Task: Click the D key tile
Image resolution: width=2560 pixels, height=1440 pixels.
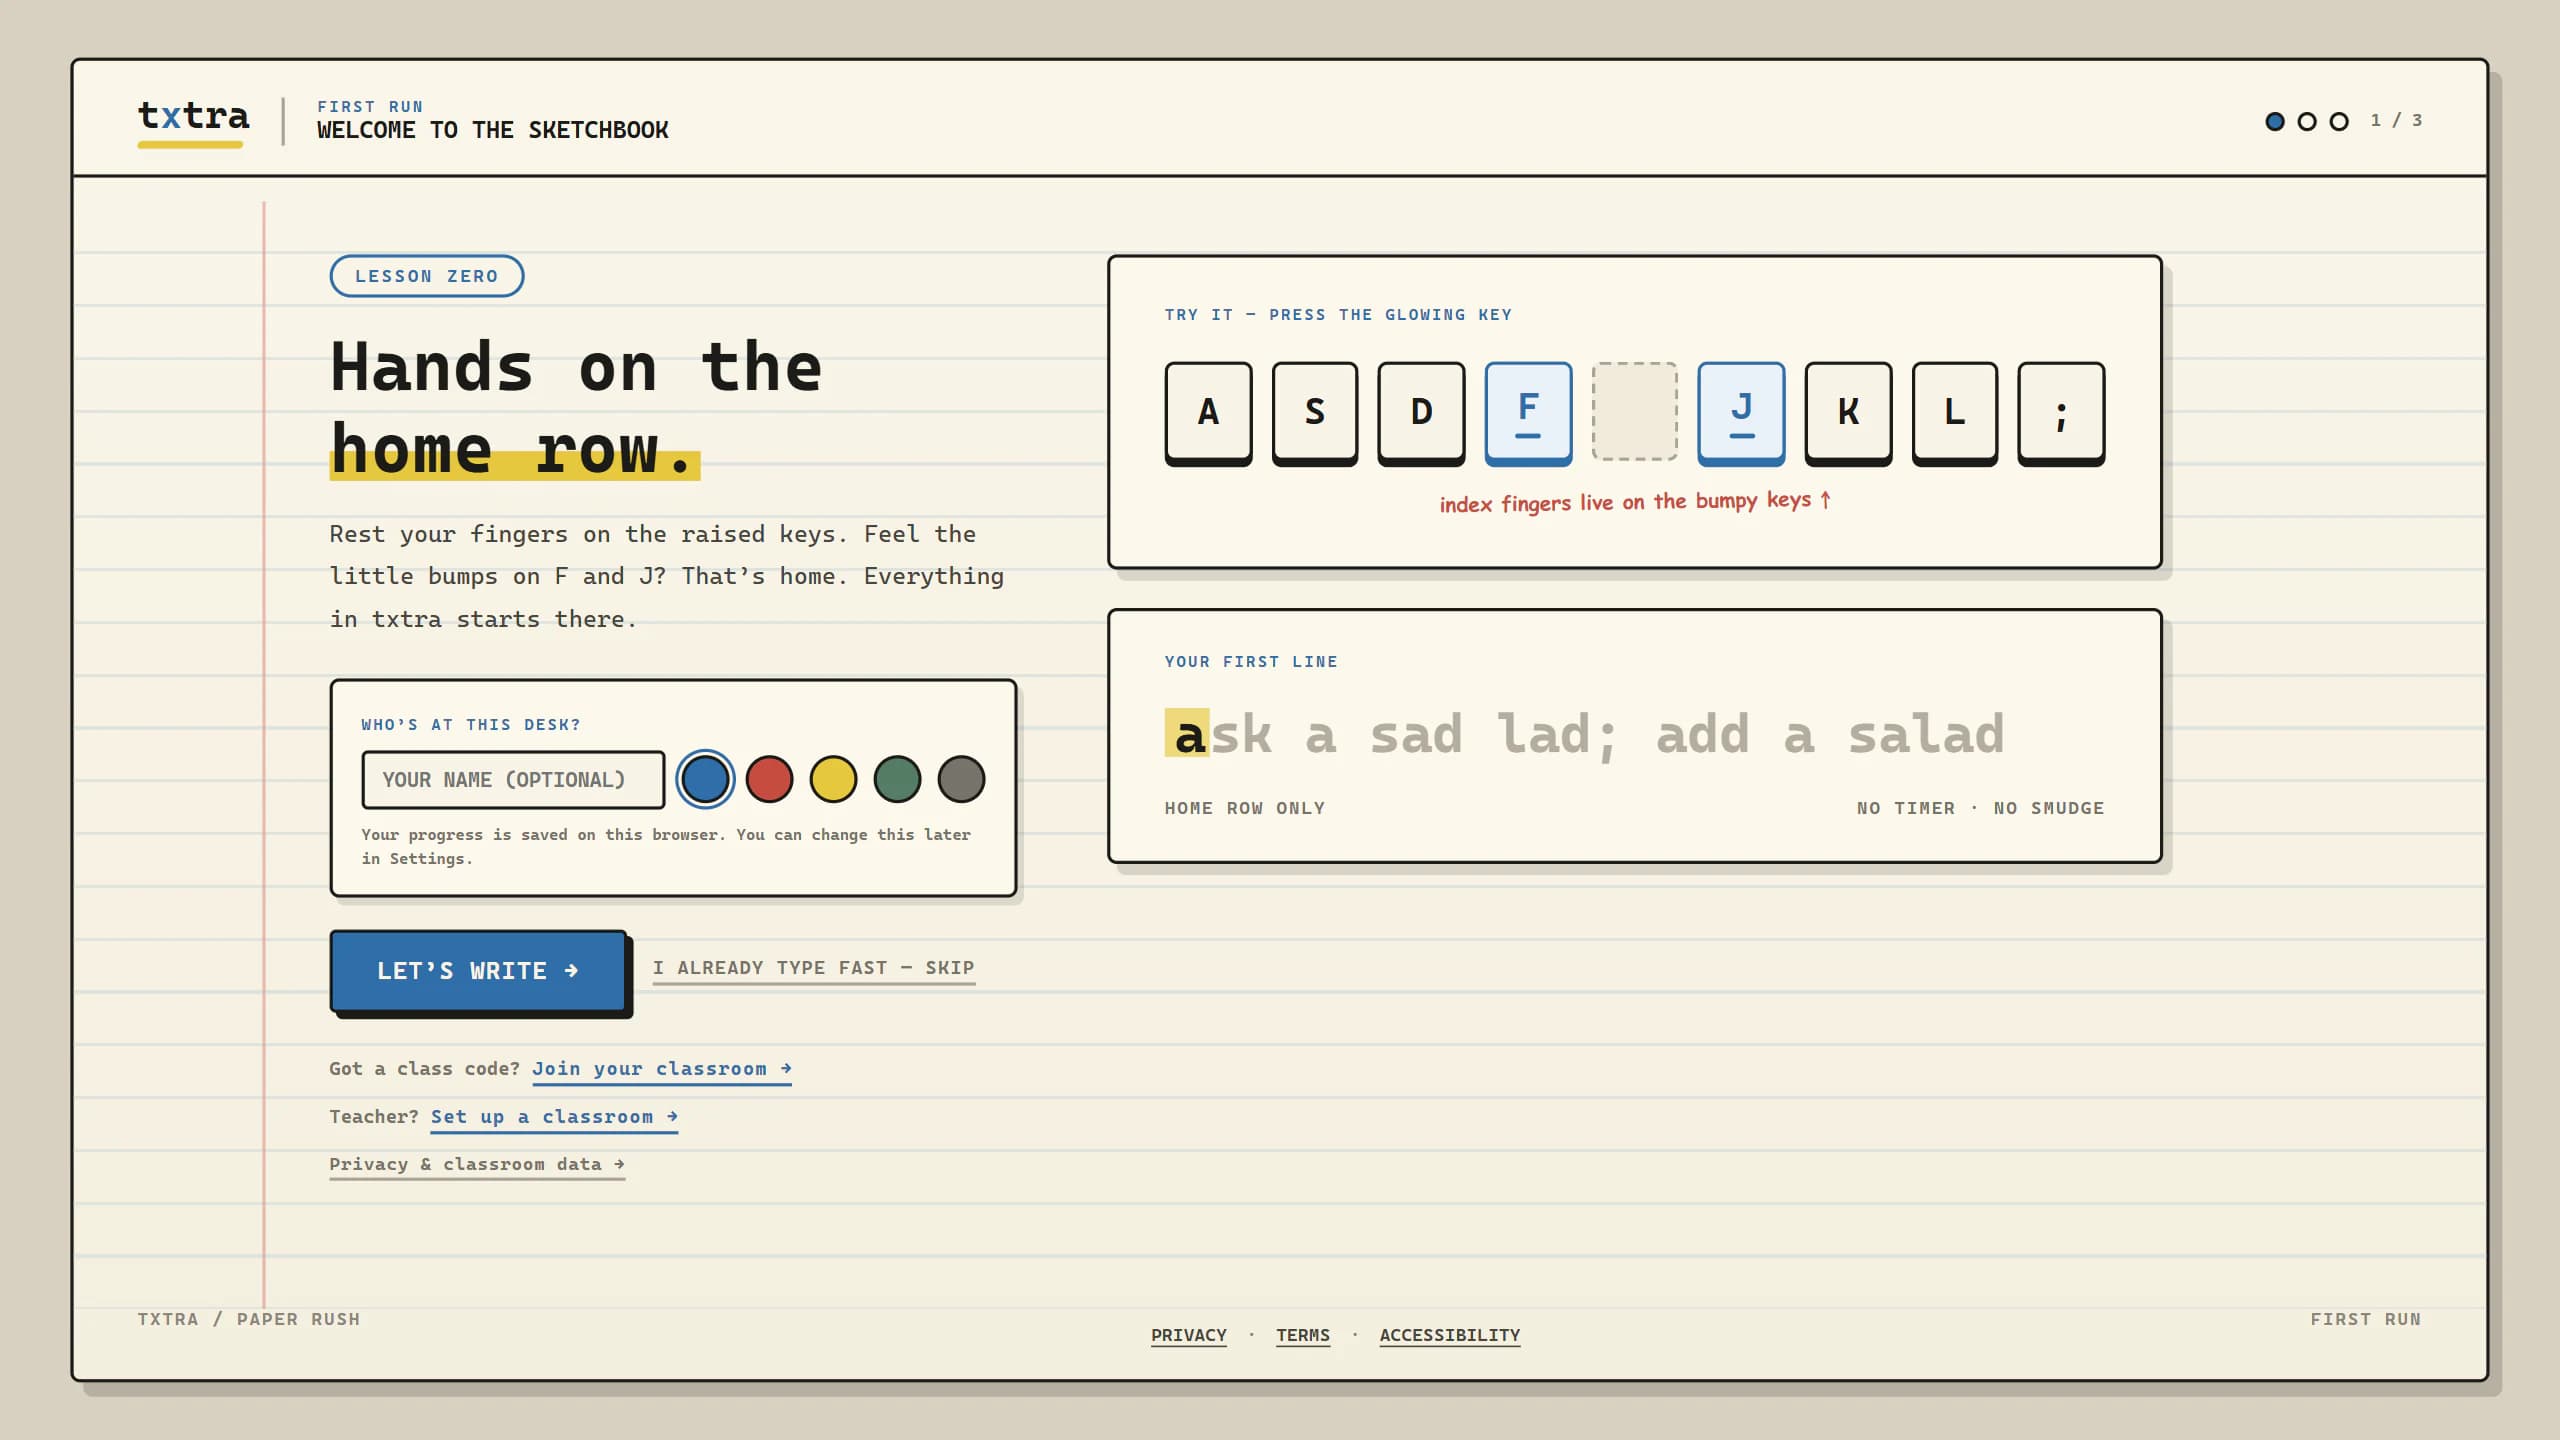Action: (1421, 413)
